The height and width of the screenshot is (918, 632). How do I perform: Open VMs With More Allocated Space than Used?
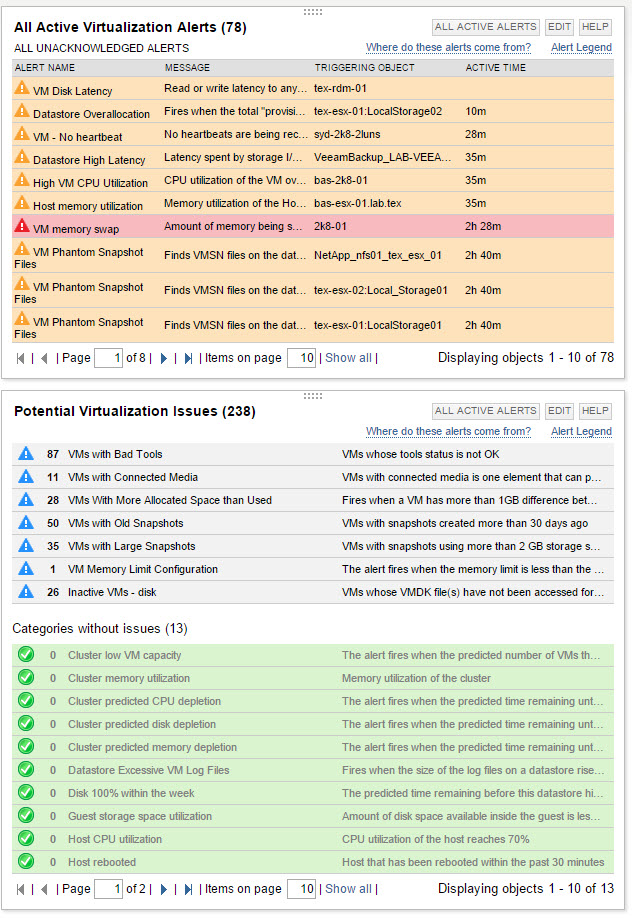(170, 500)
